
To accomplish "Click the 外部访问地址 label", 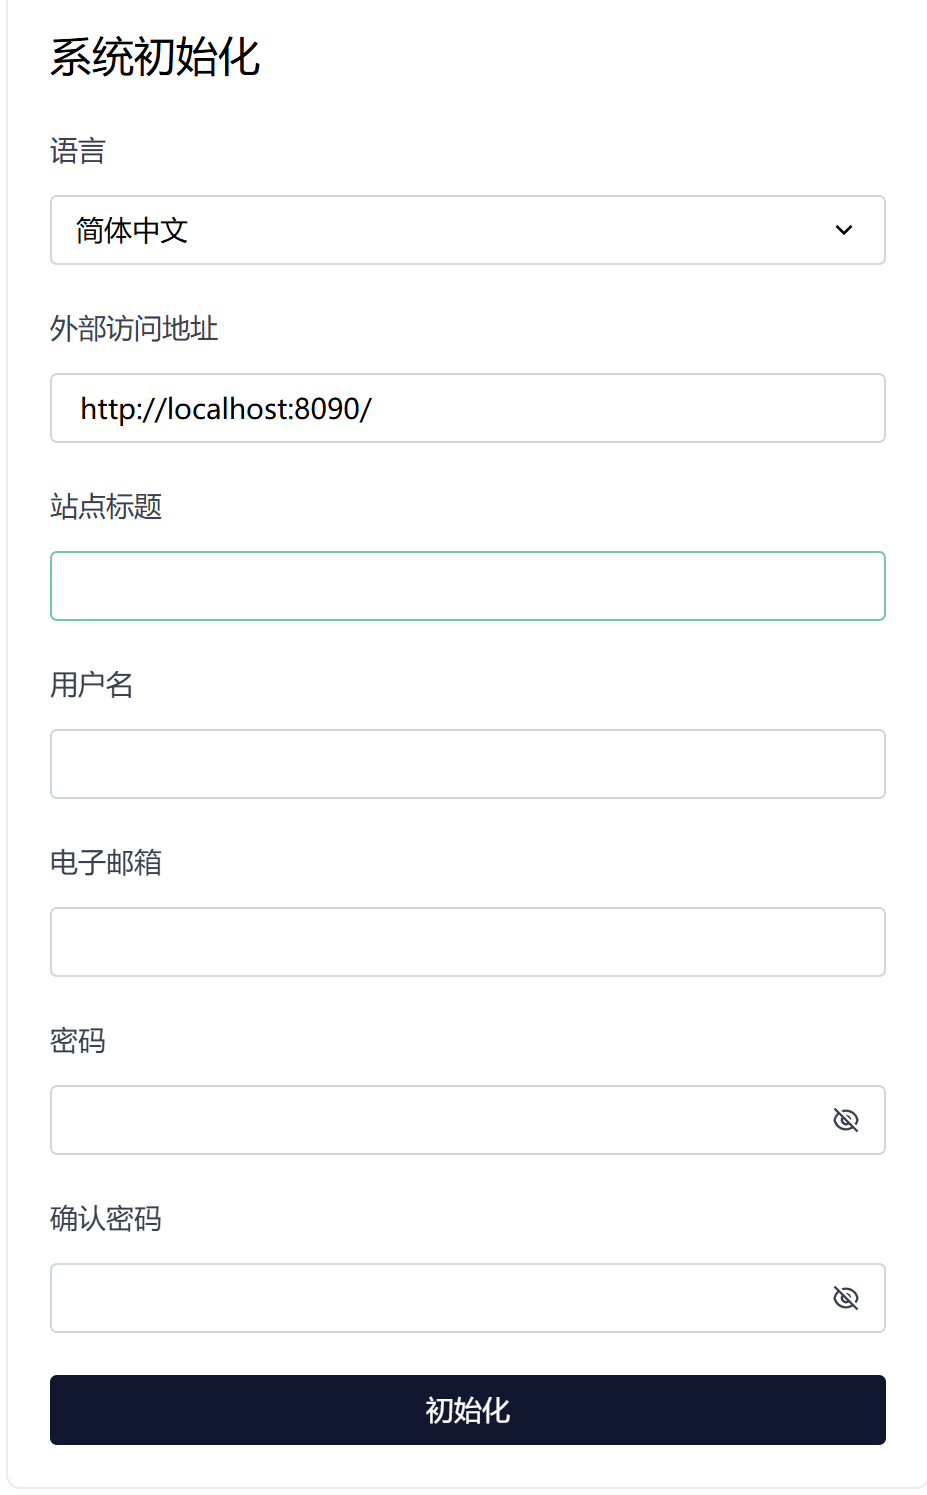I will click(x=134, y=329).
